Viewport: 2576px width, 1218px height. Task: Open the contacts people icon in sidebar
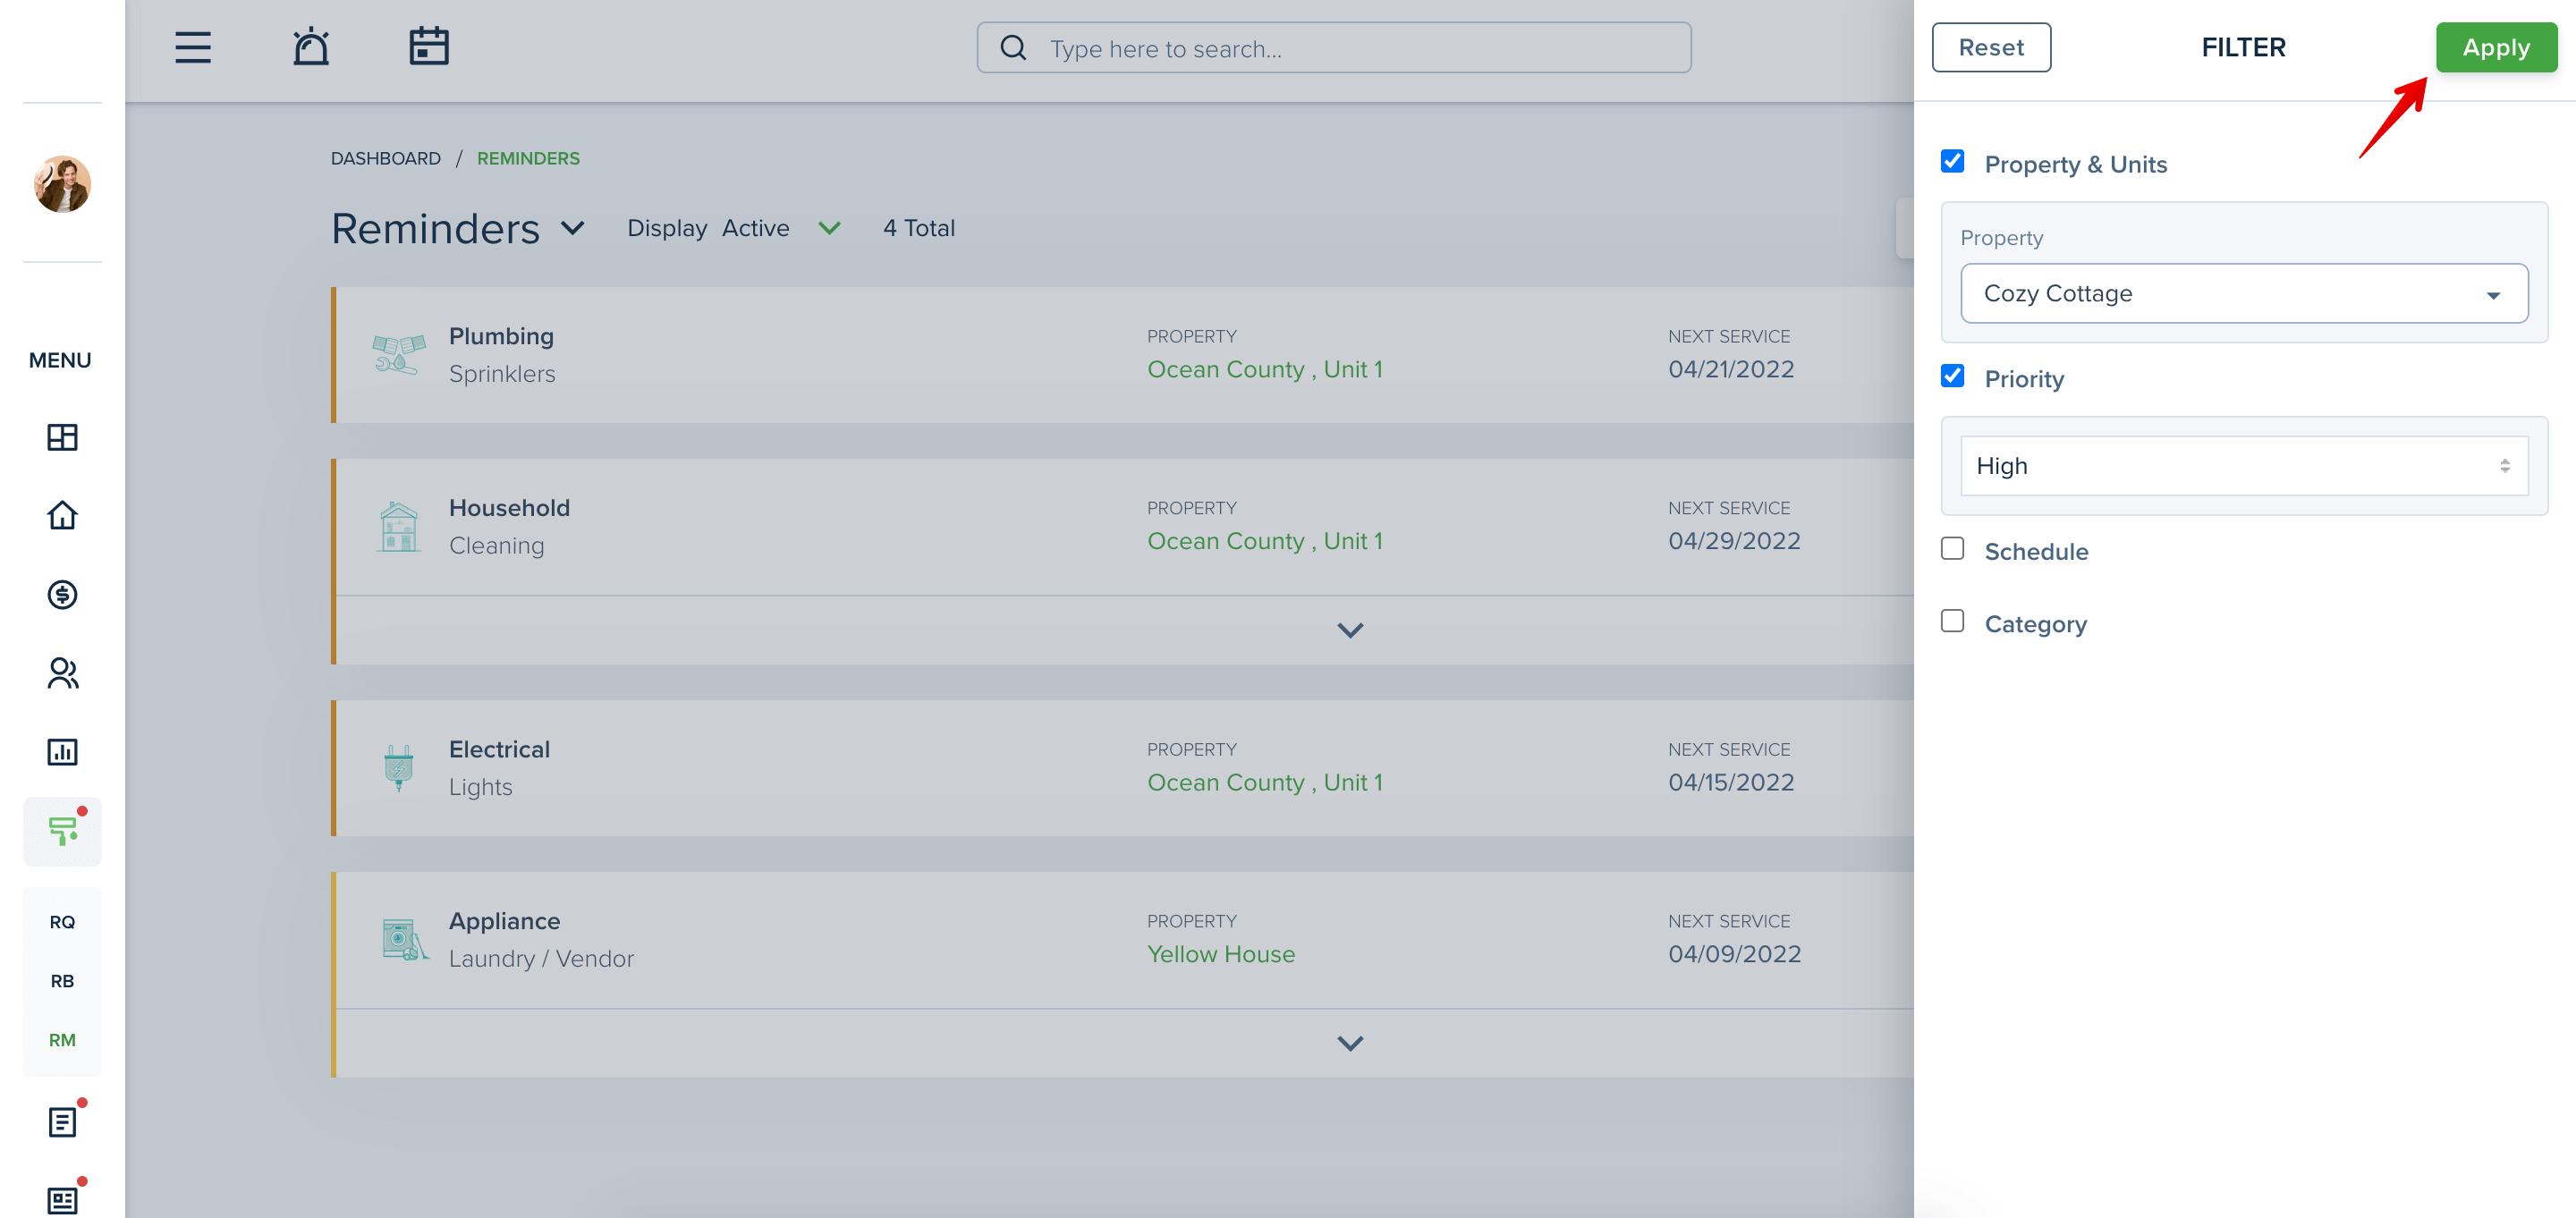click(x=62, y=673)
